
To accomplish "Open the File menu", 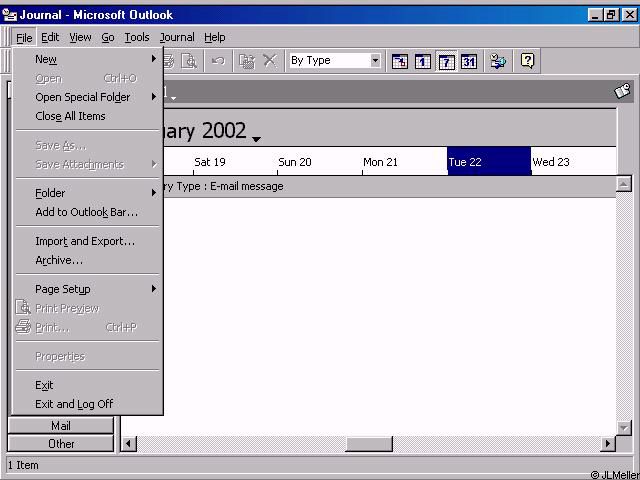I will (24, 38).
